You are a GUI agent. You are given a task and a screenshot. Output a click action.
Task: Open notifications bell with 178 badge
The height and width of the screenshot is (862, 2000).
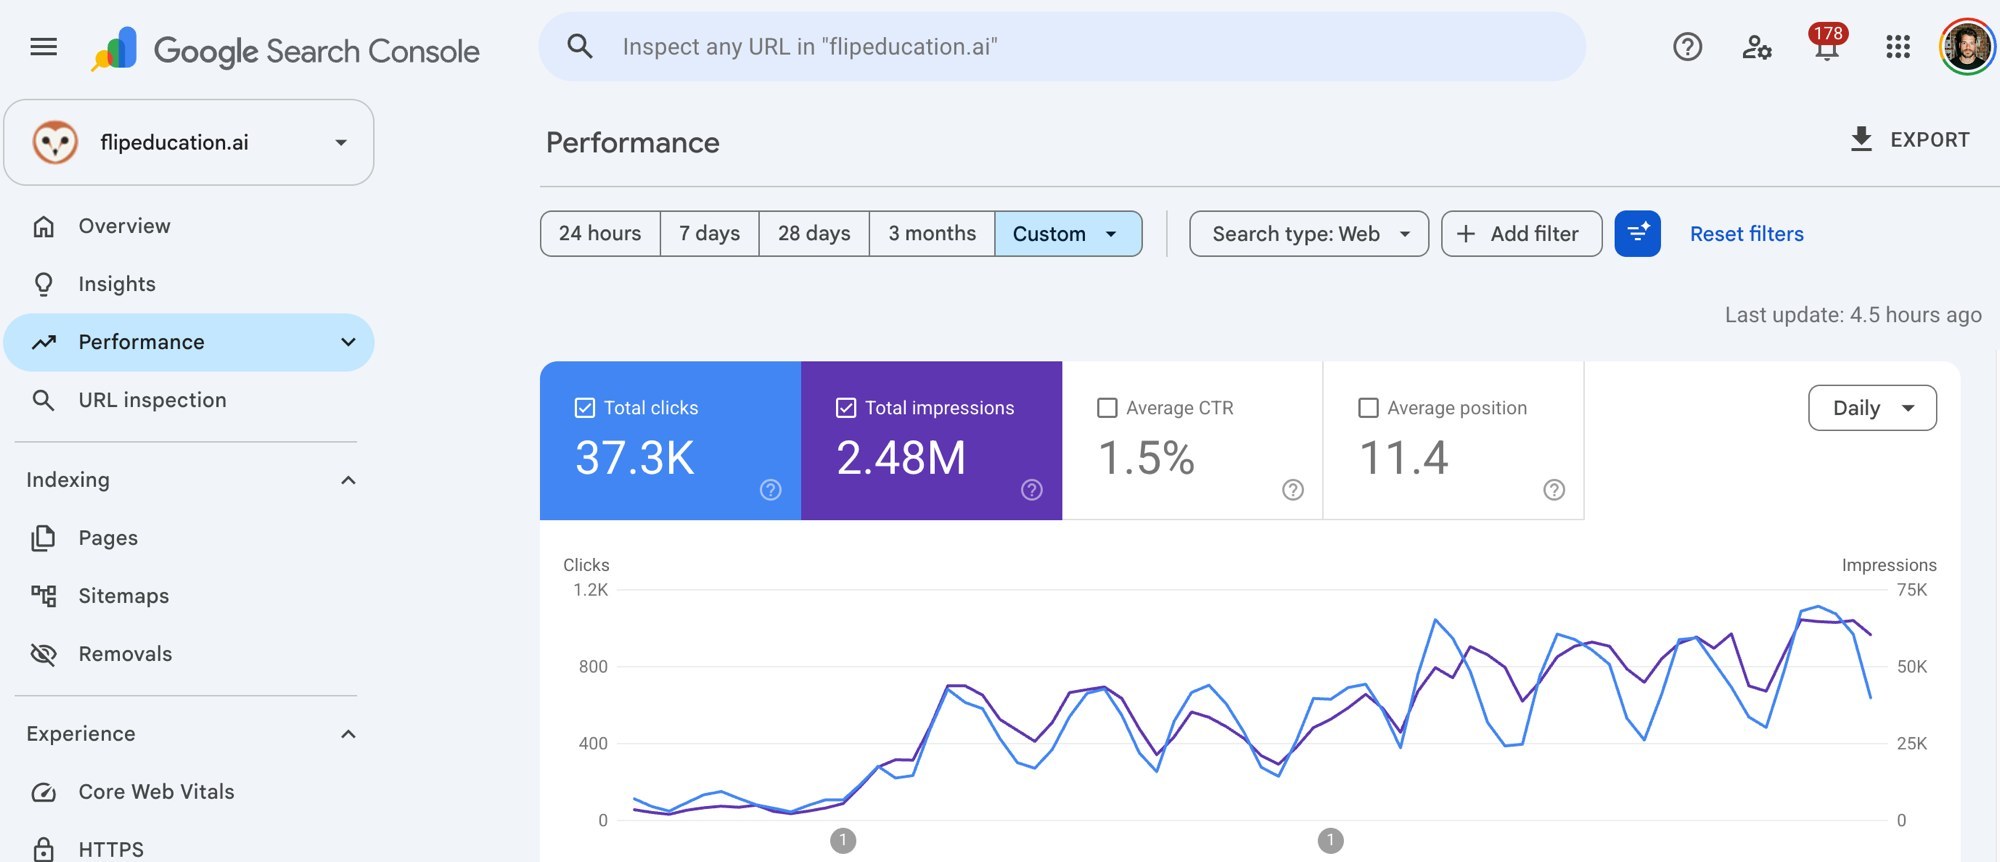click(1827, 44)
